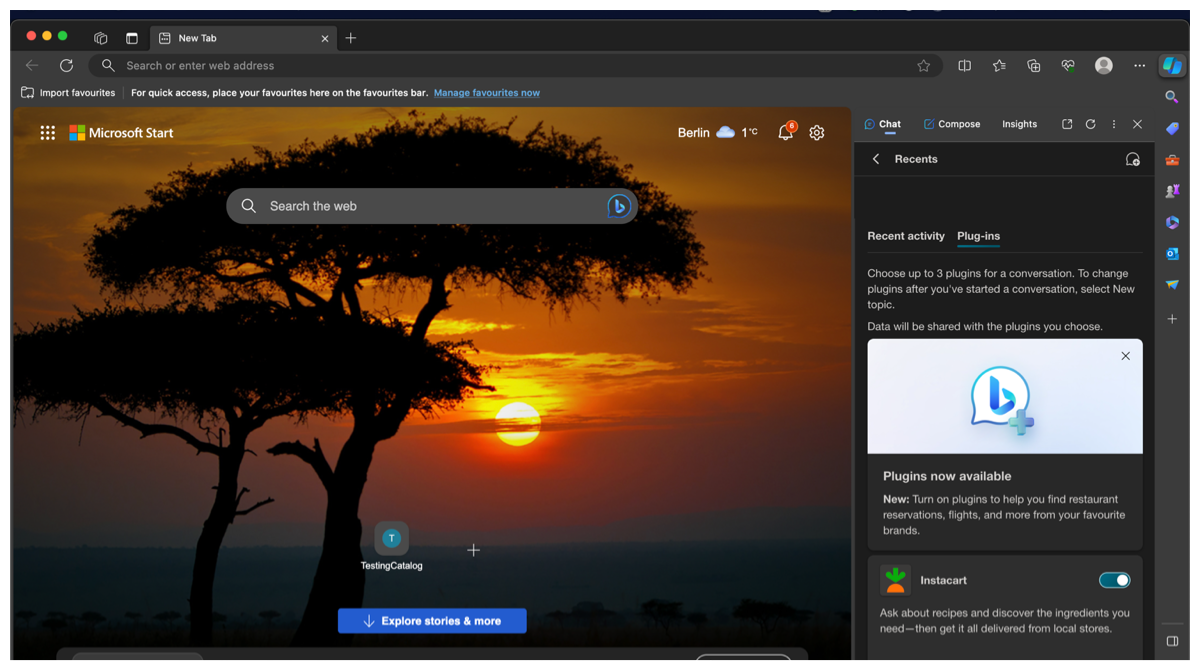
Task: Open Search in the Edge sidebar
Action: point(1172,97)
